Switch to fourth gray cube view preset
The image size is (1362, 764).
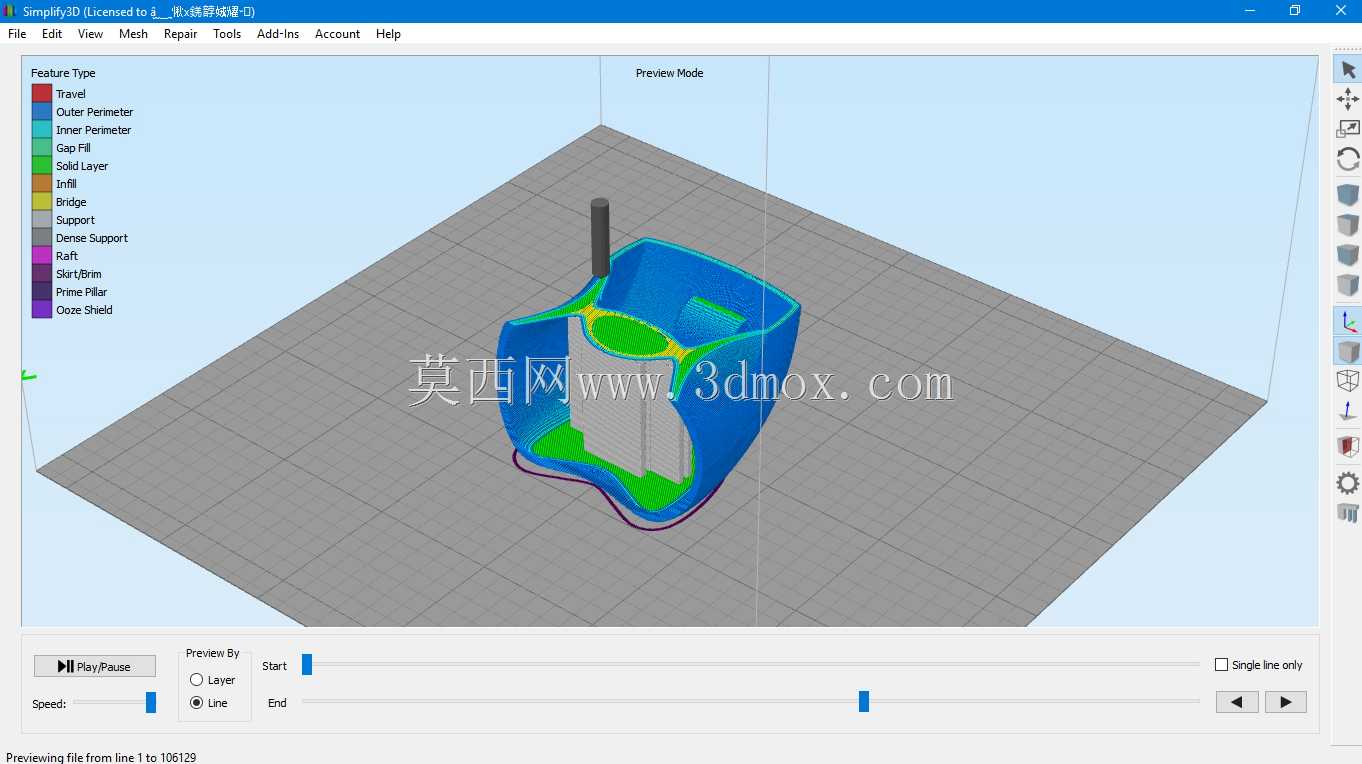(x=1348, y=285)
